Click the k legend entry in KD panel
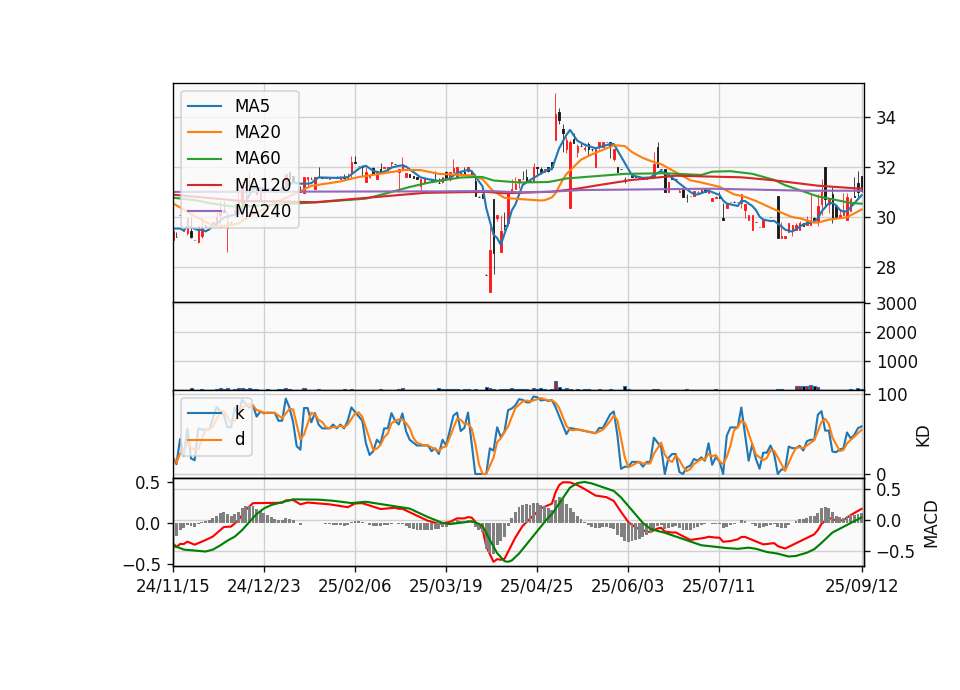Screen dimensions: 960x690 pyautogui.click(x=239, y=413)
